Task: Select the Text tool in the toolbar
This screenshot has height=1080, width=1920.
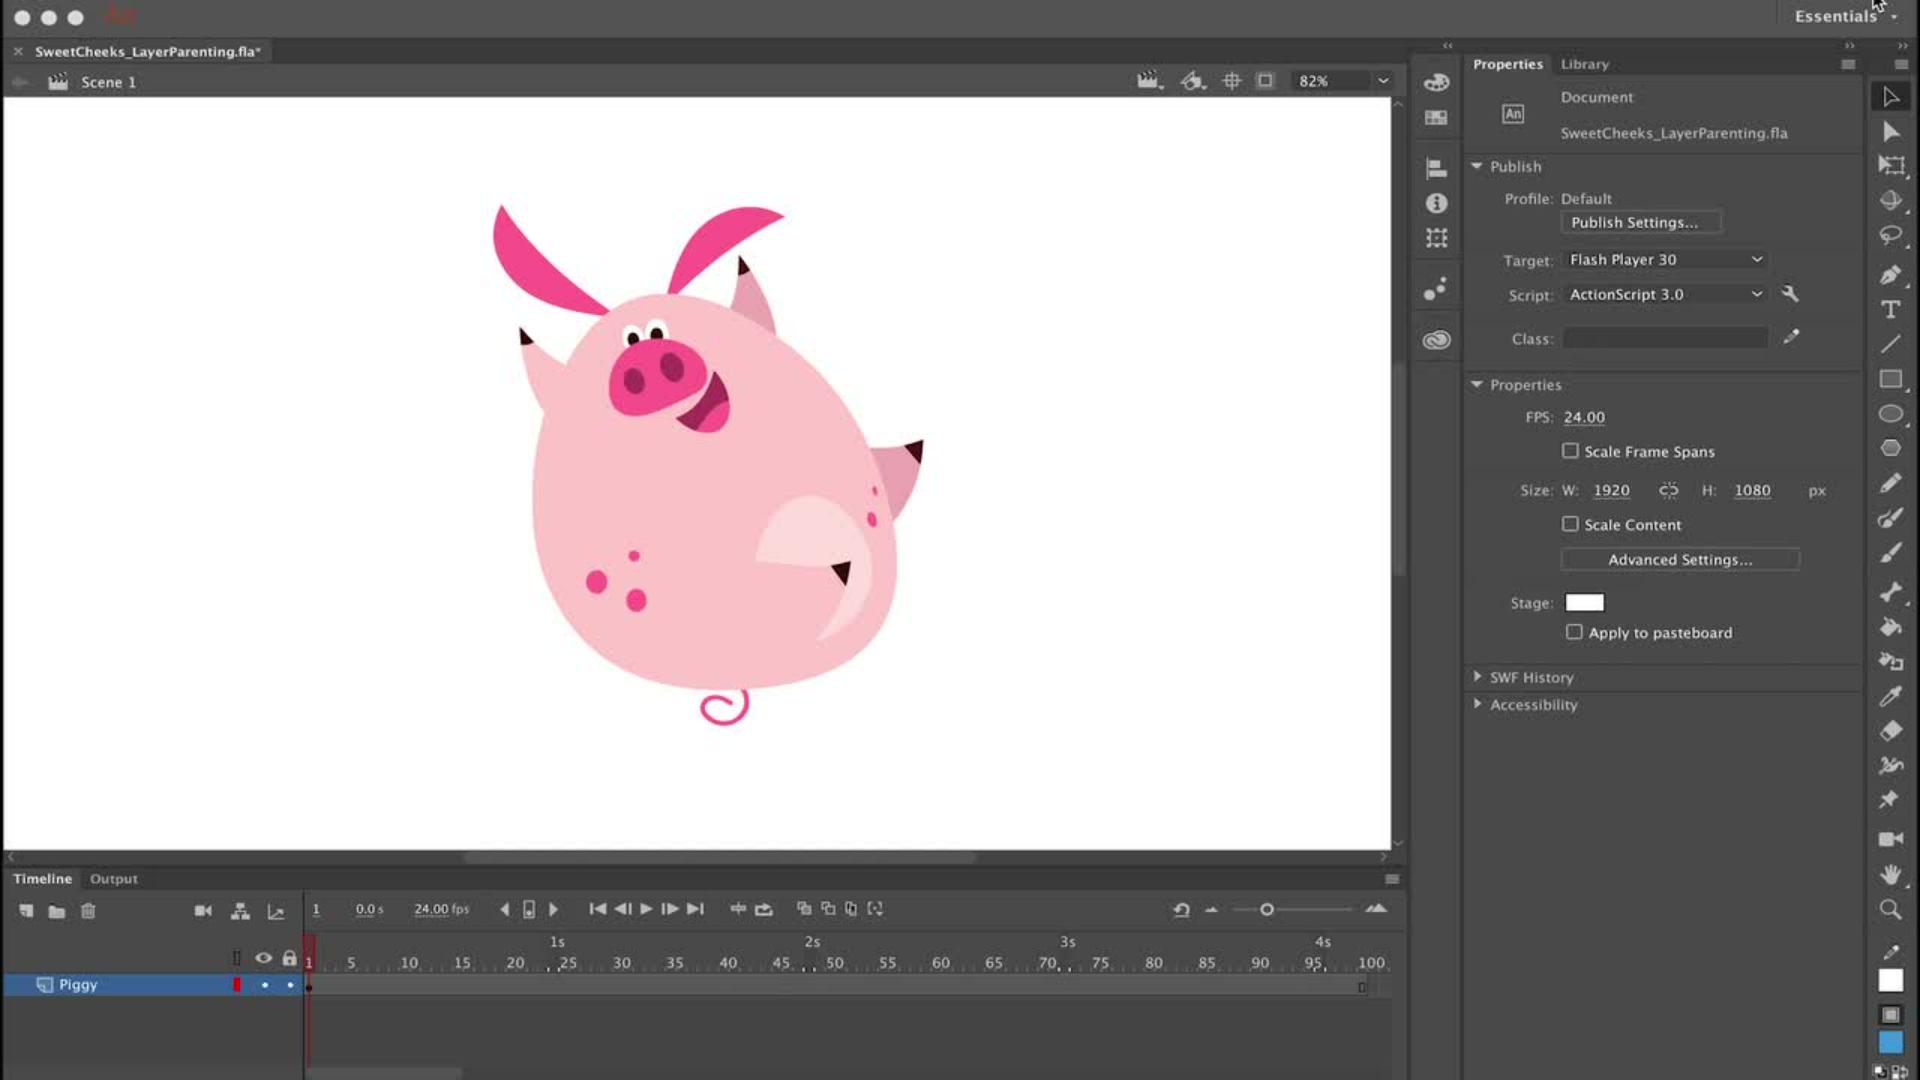Action: click(x=1892, y=310)
